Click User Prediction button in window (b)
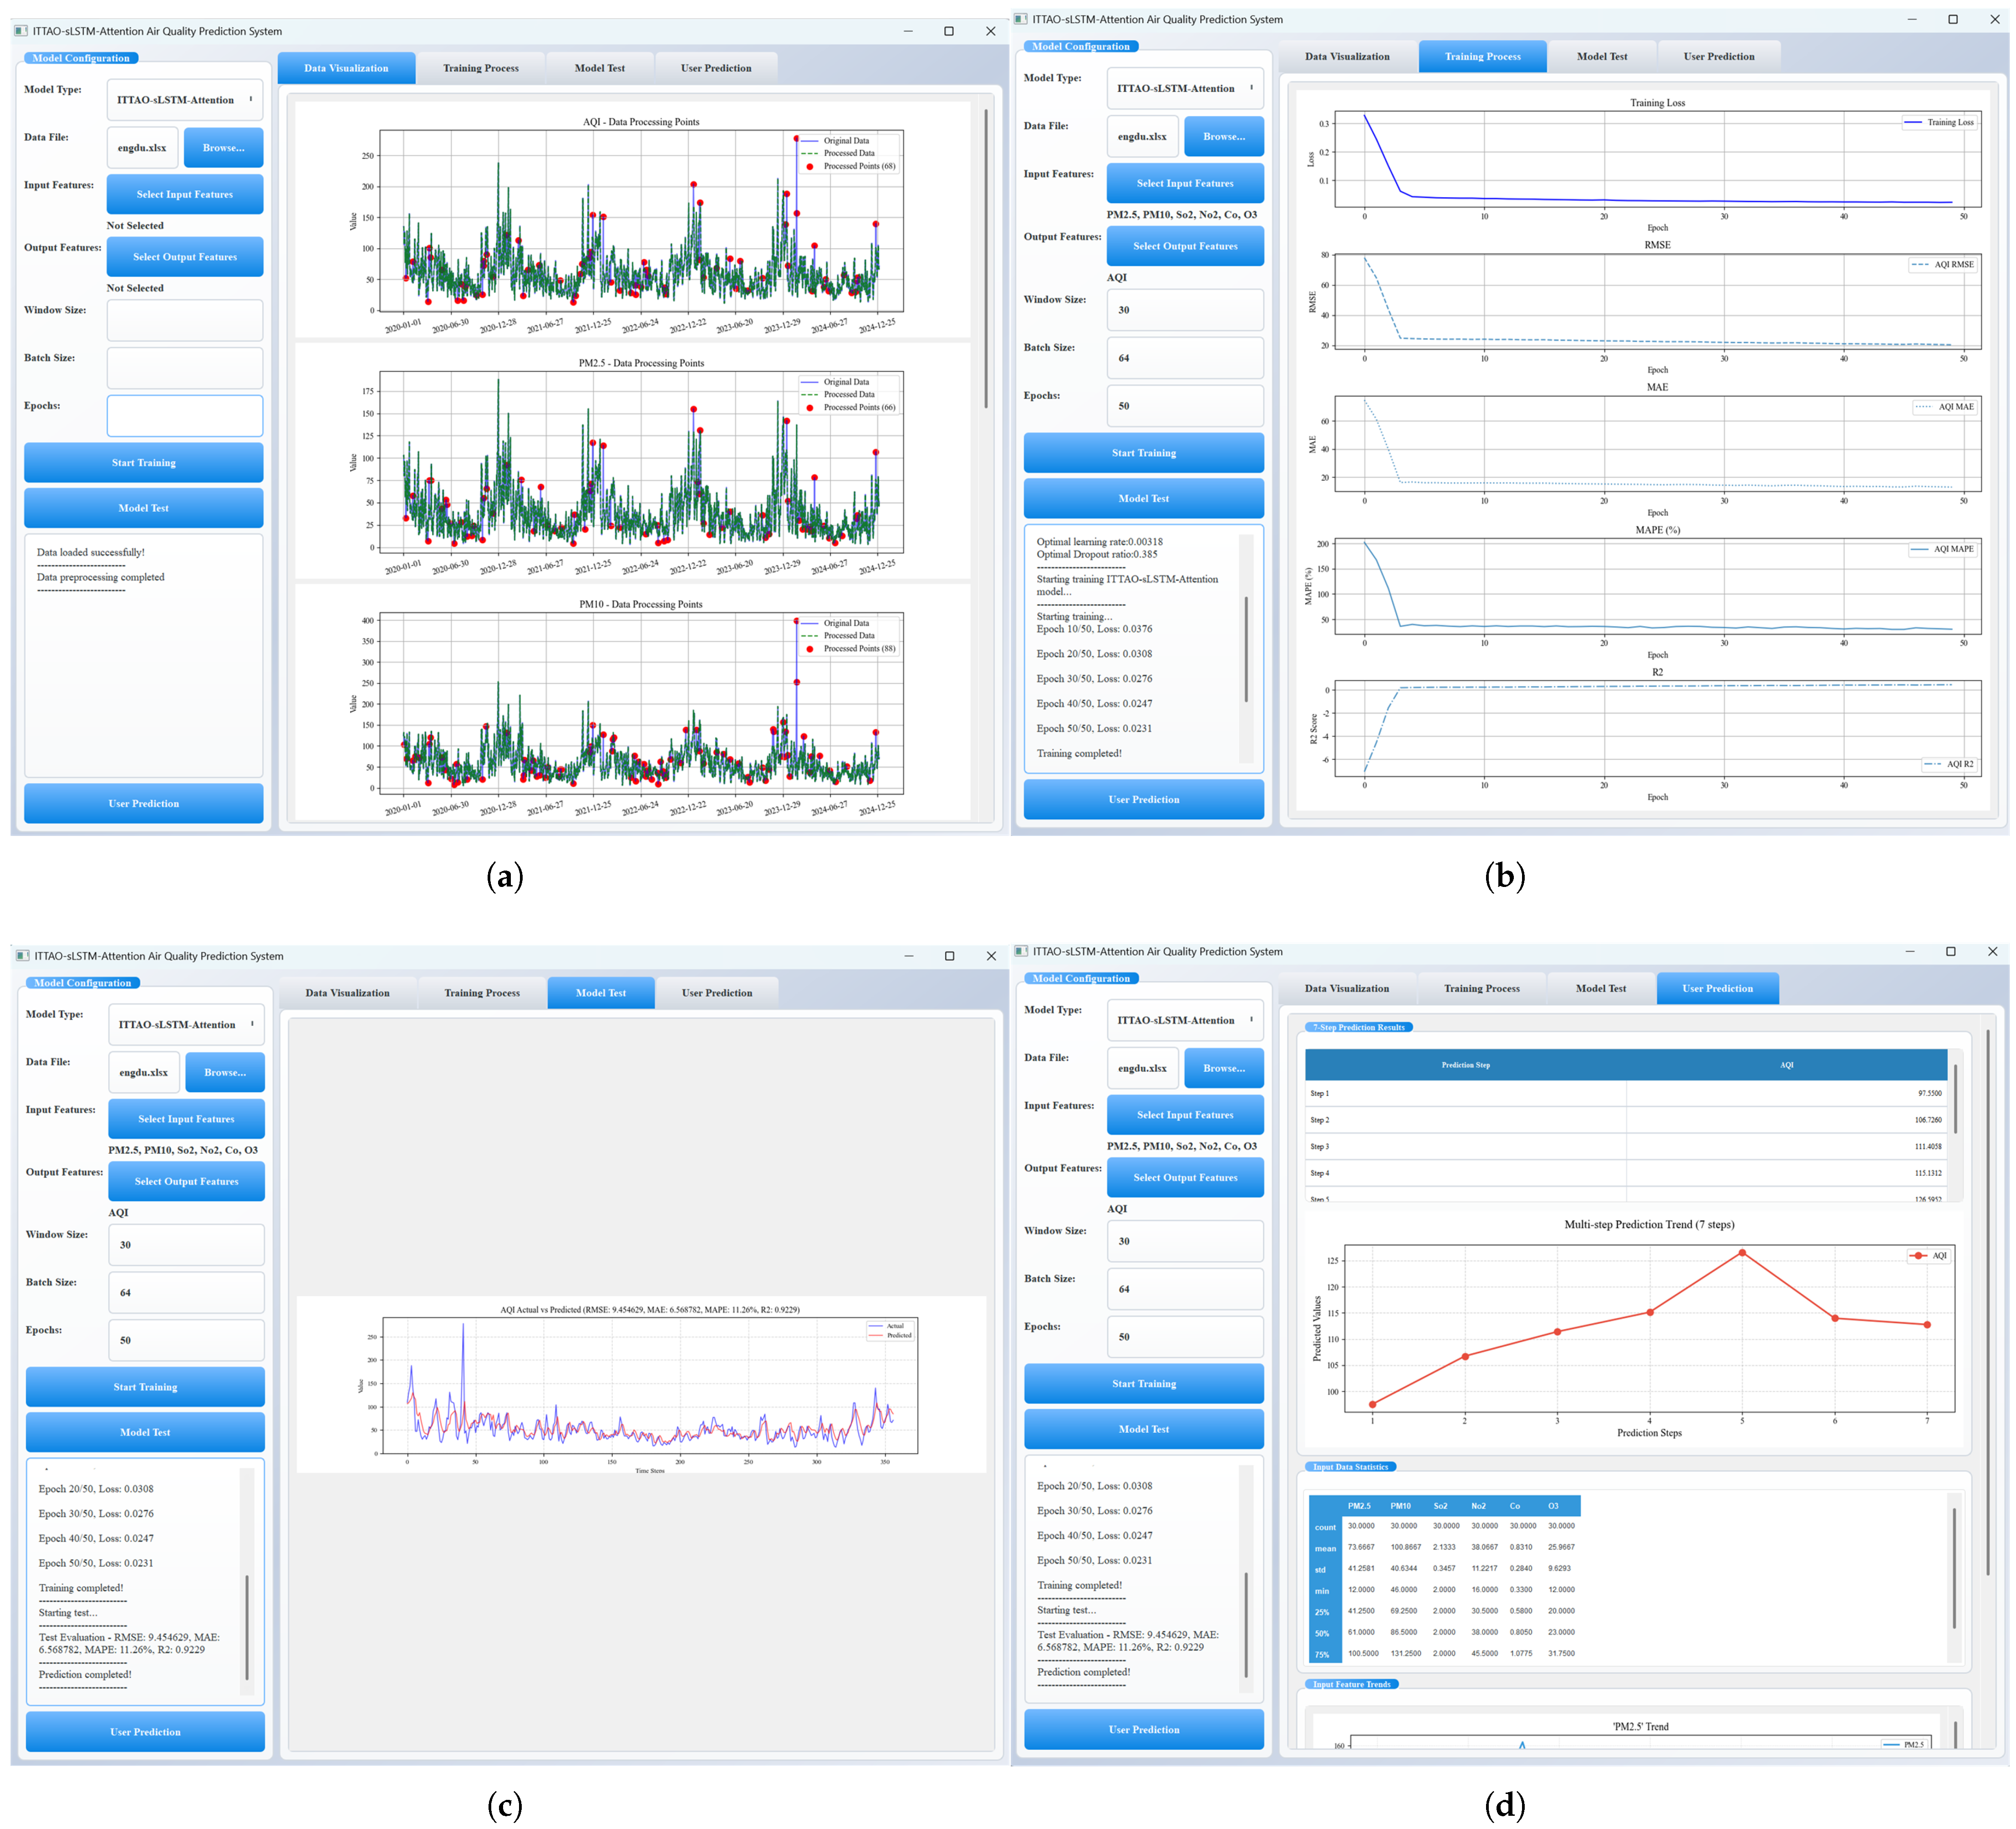This screenshot has height=1829, width=2016. [1144, 799]
